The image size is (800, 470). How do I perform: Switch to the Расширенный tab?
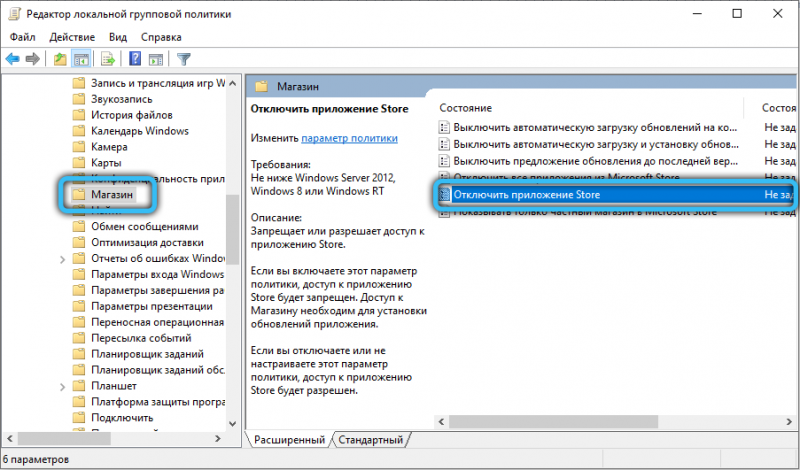click(289, 439)
